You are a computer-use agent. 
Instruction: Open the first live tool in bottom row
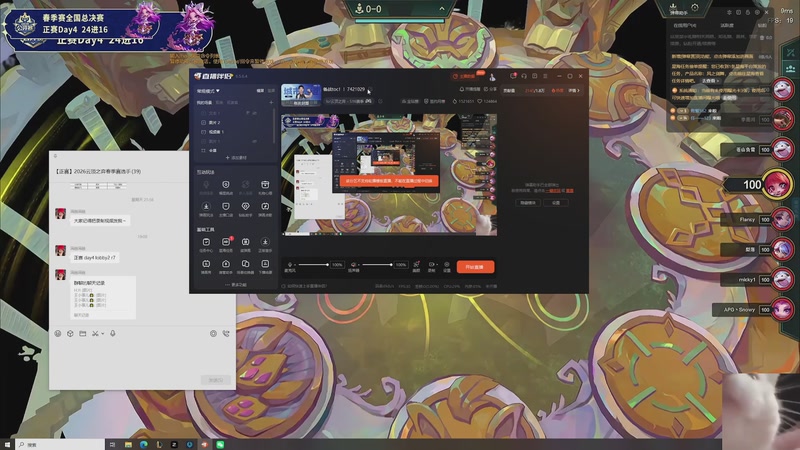(x=206, y=266)
